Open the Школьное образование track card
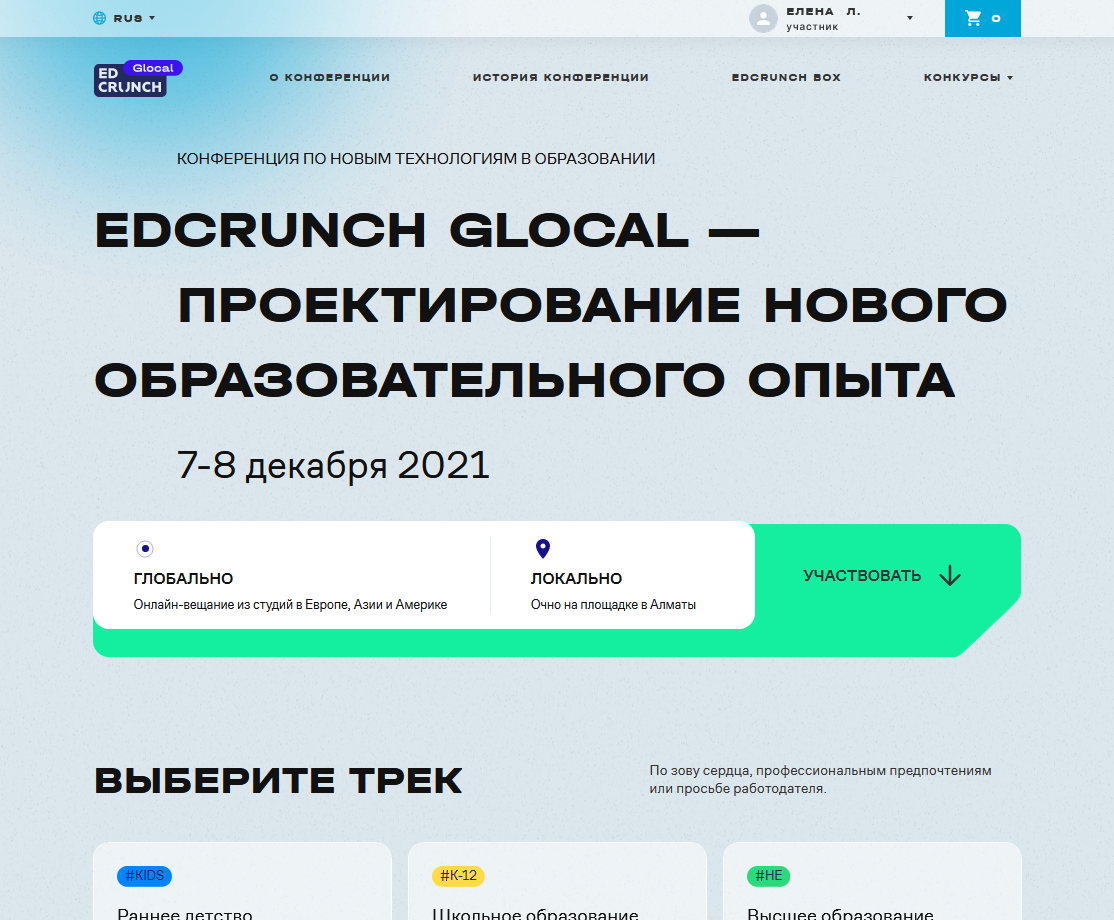Image resolution: width=1114 pixels, height=920 pixels. pyautogui.click(x=557, y=882)
